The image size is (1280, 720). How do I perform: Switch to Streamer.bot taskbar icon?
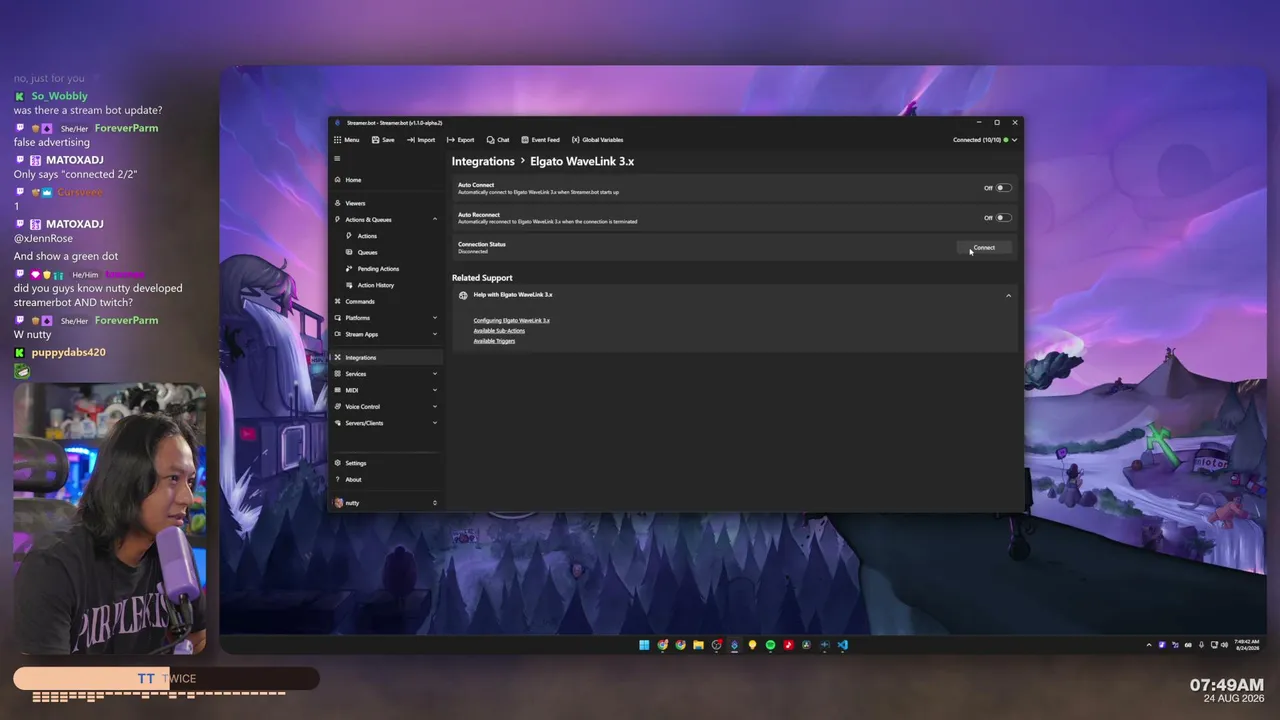734,645
